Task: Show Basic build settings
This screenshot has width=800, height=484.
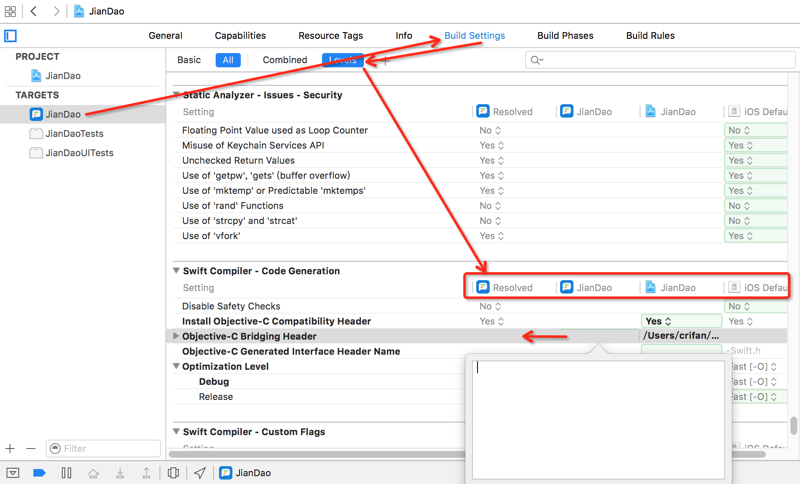Action: [189, 60]
